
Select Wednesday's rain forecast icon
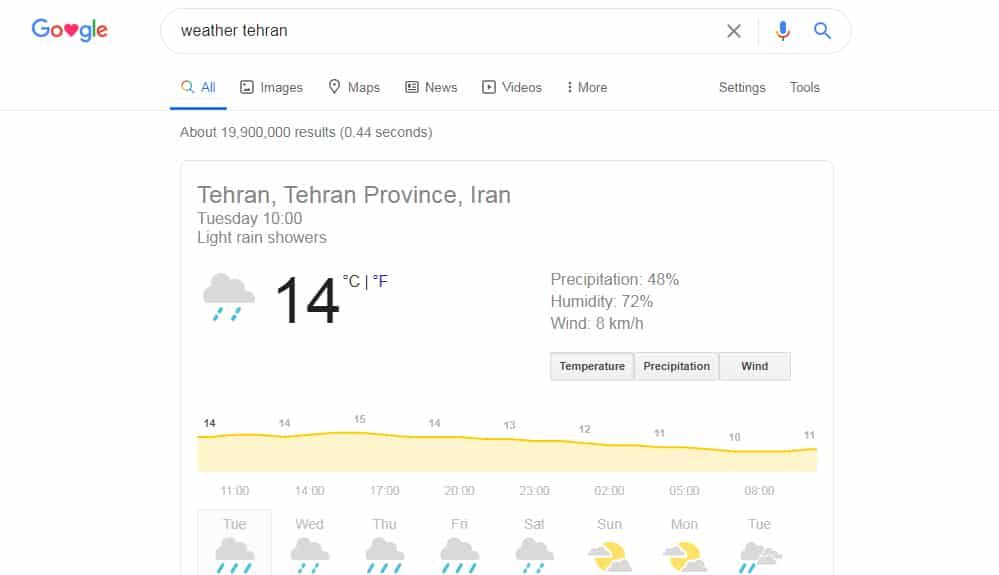(310, 555)
